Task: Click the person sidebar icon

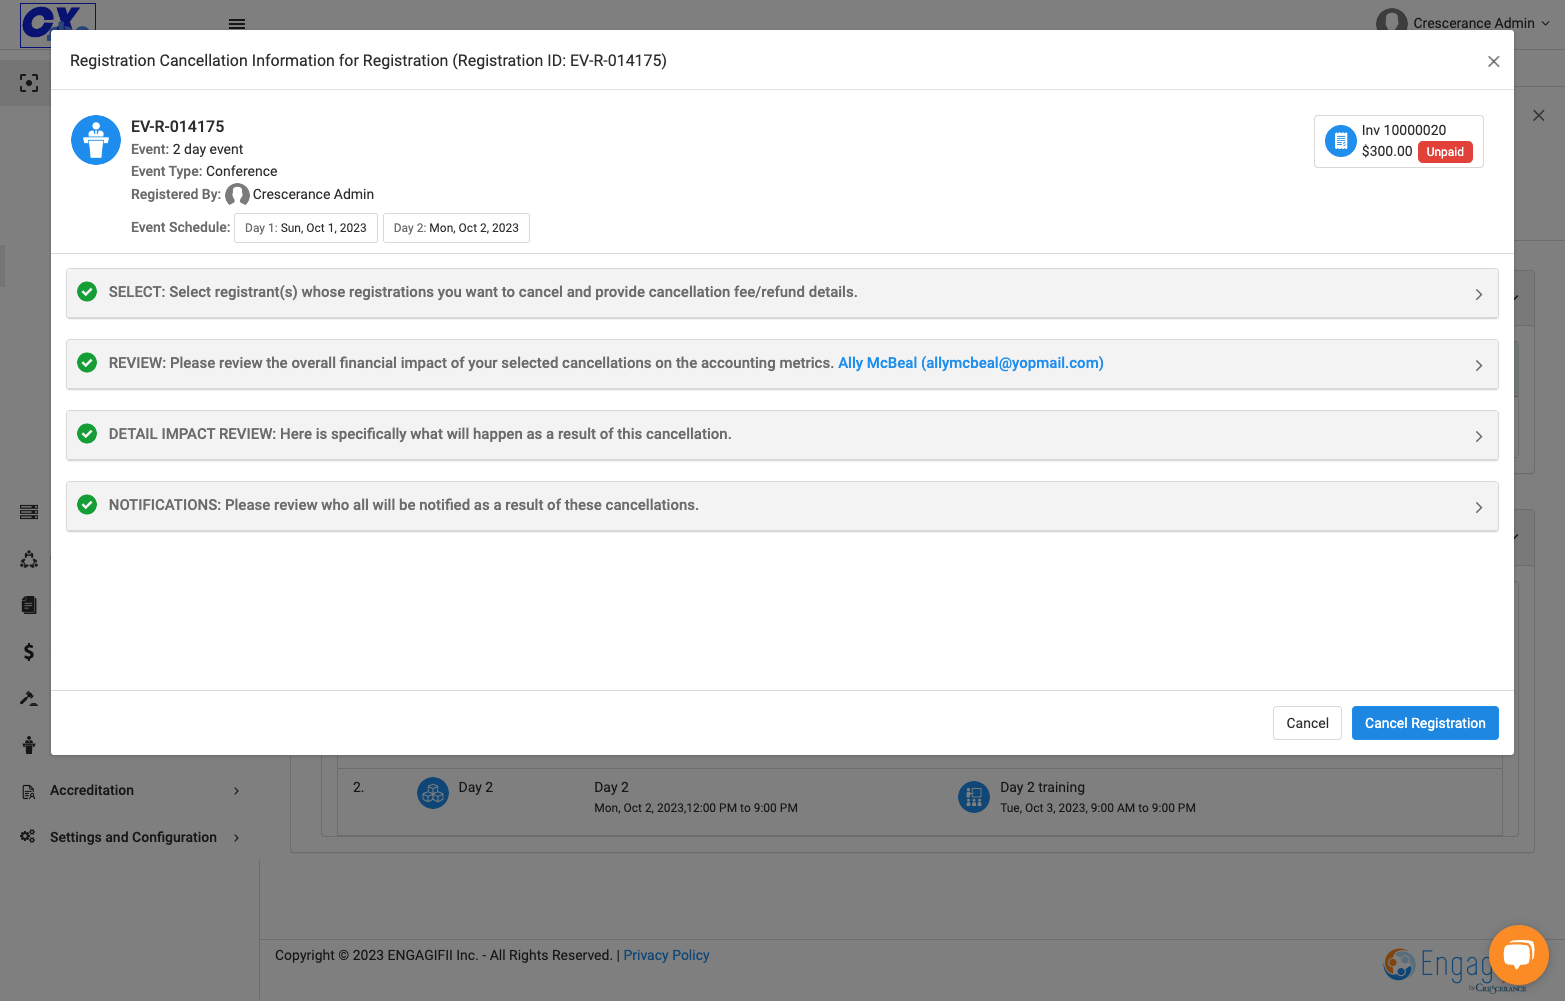Action: click(29, 745)
